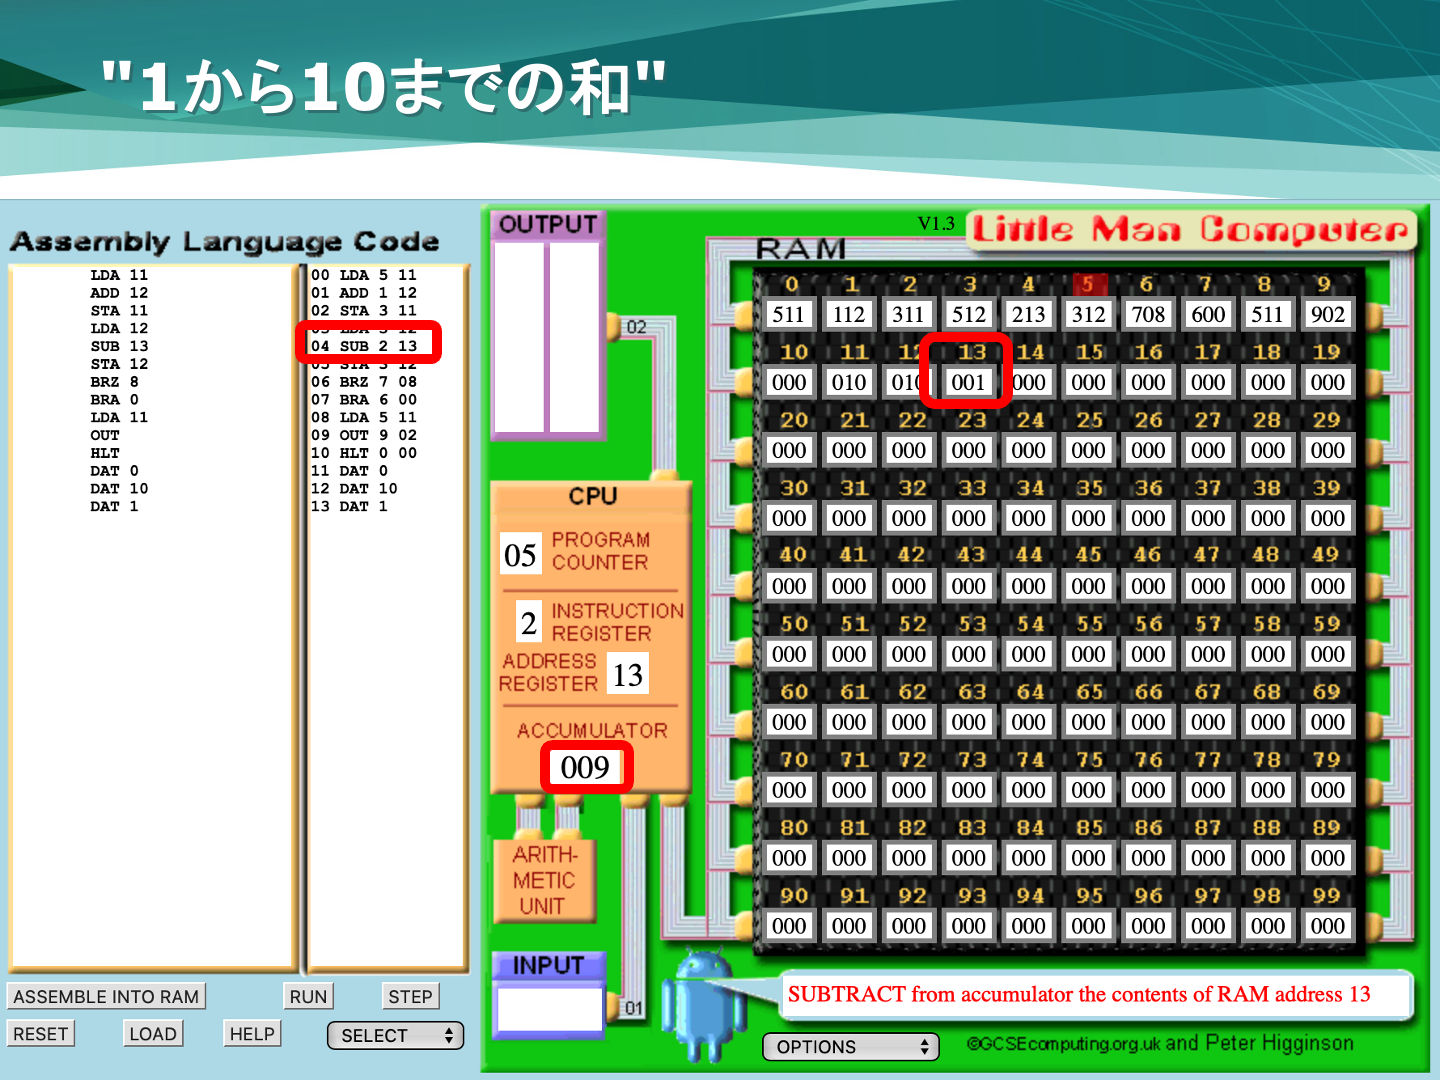Click the program counter value 05

[520, 555]
